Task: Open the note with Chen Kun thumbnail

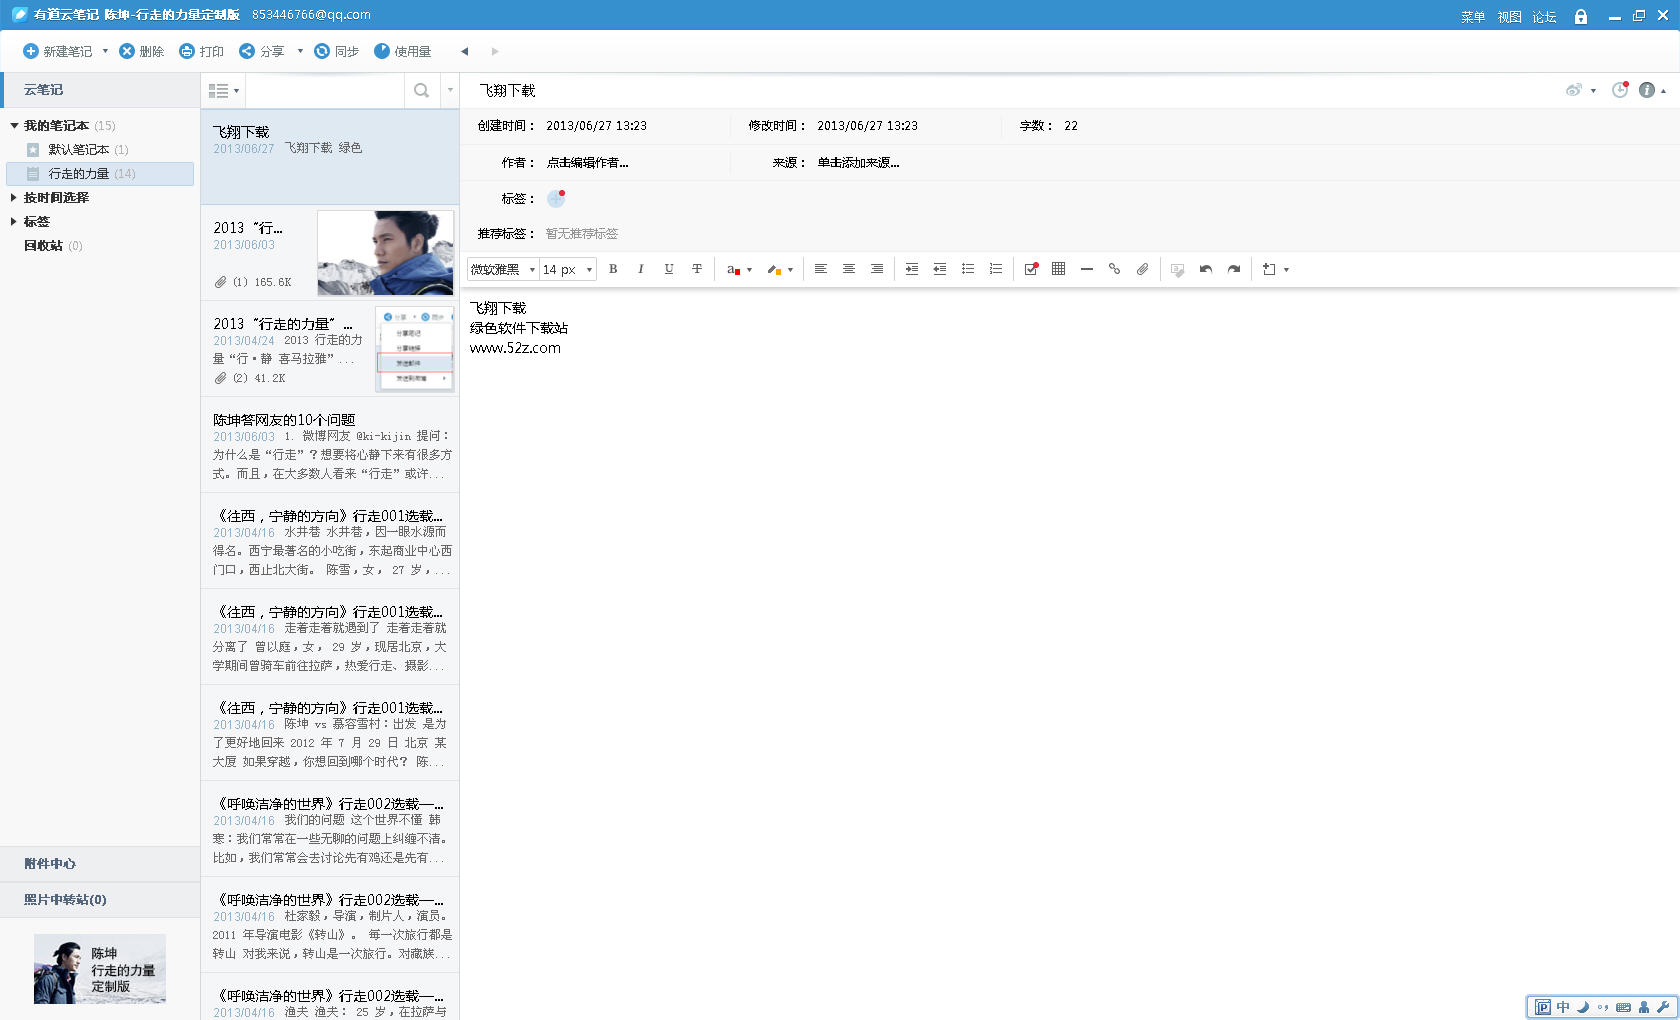Action: click(x=330, y=253)
